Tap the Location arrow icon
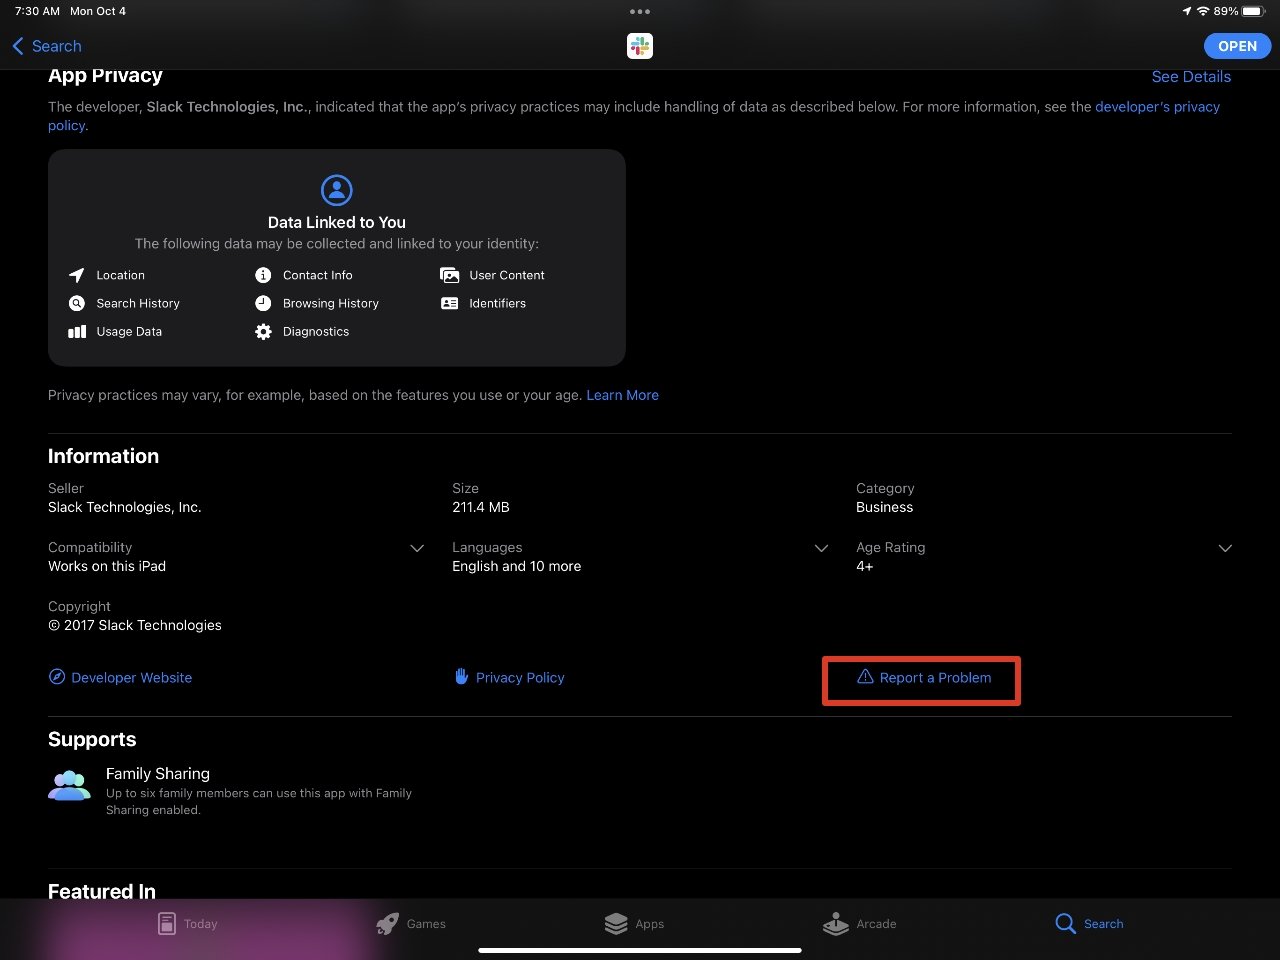Screen dimensions: 1280x960 pyautogui.click(x=77, y=275)
